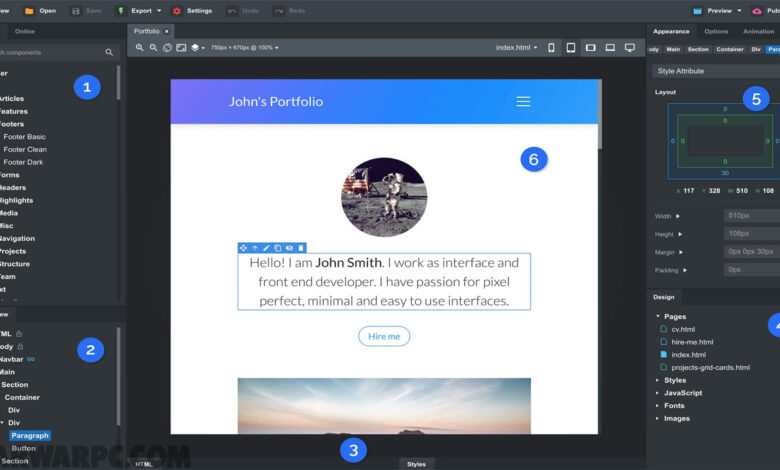Open the stage size and zoom percentage dropdown
The image size is (780, 470).
coord(244,48)
